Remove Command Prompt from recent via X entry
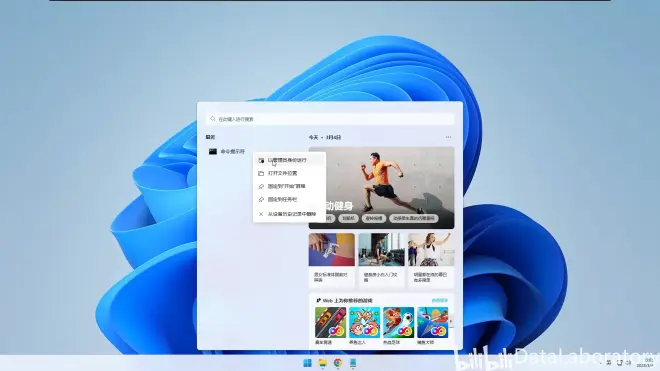 click(x=289, y=214)
